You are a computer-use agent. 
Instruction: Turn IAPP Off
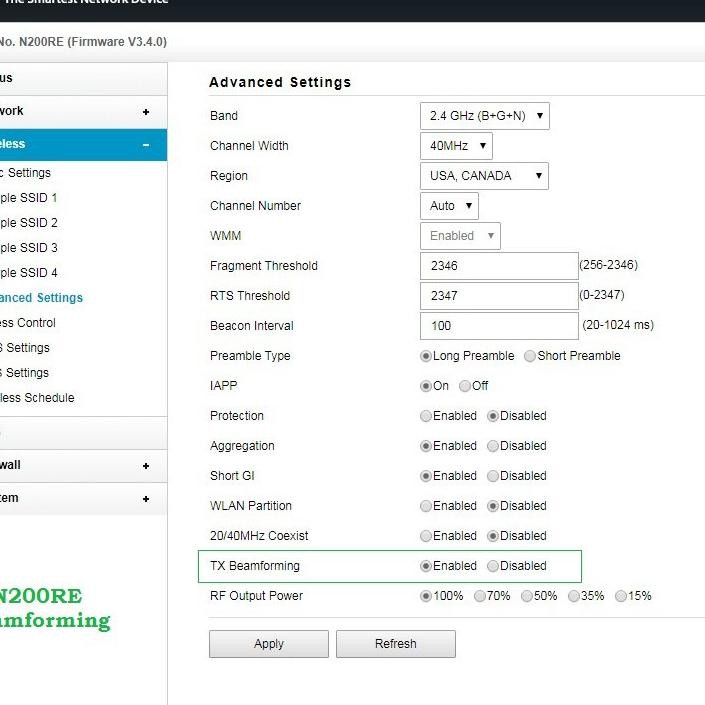click(x=465, y=386)
